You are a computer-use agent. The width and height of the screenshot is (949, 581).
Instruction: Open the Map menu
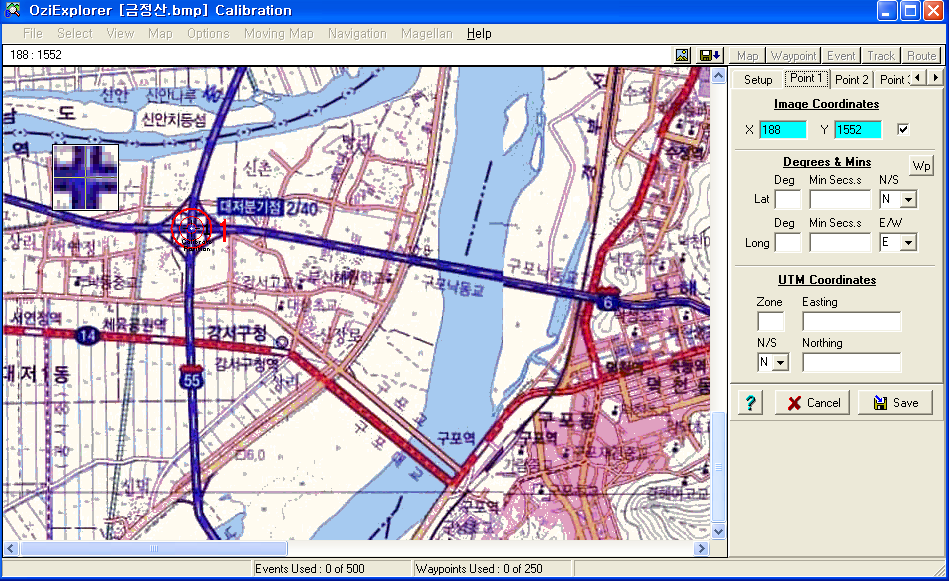pyautogui.click(x=160, y=33)
